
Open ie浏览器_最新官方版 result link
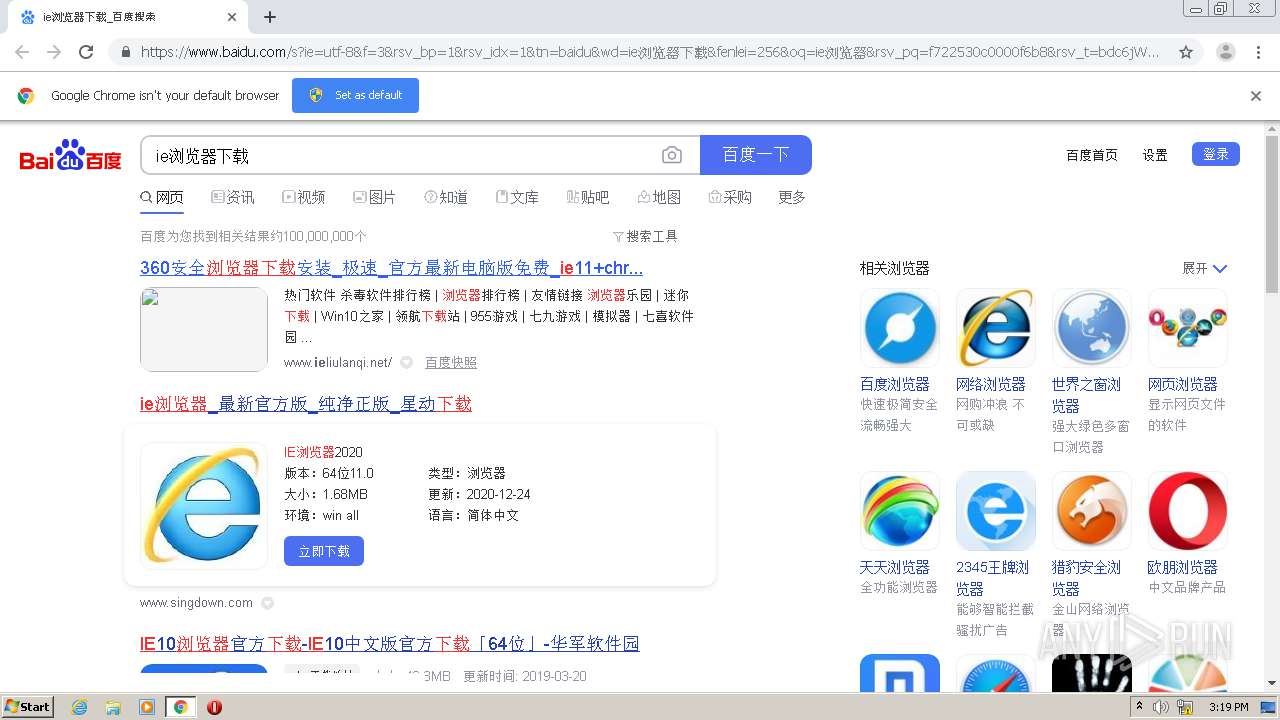pyautogui.click(x=306, y=404)
